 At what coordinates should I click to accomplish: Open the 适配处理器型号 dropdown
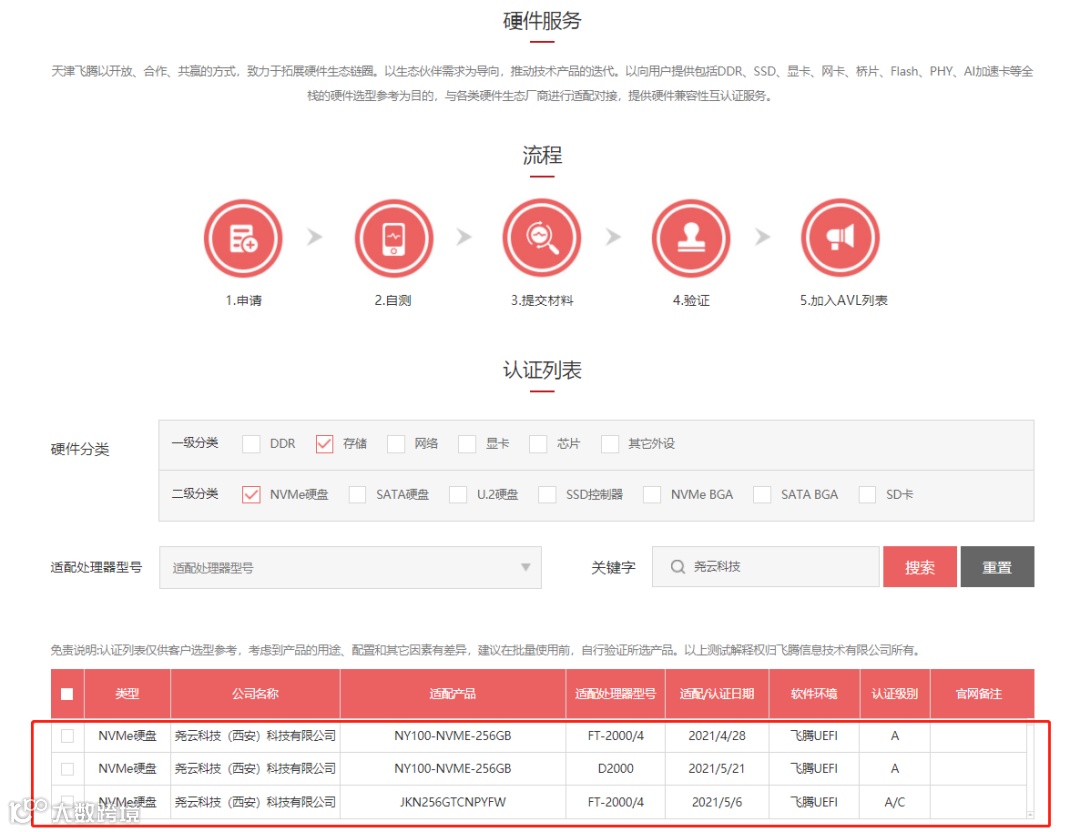coord(350,568)
